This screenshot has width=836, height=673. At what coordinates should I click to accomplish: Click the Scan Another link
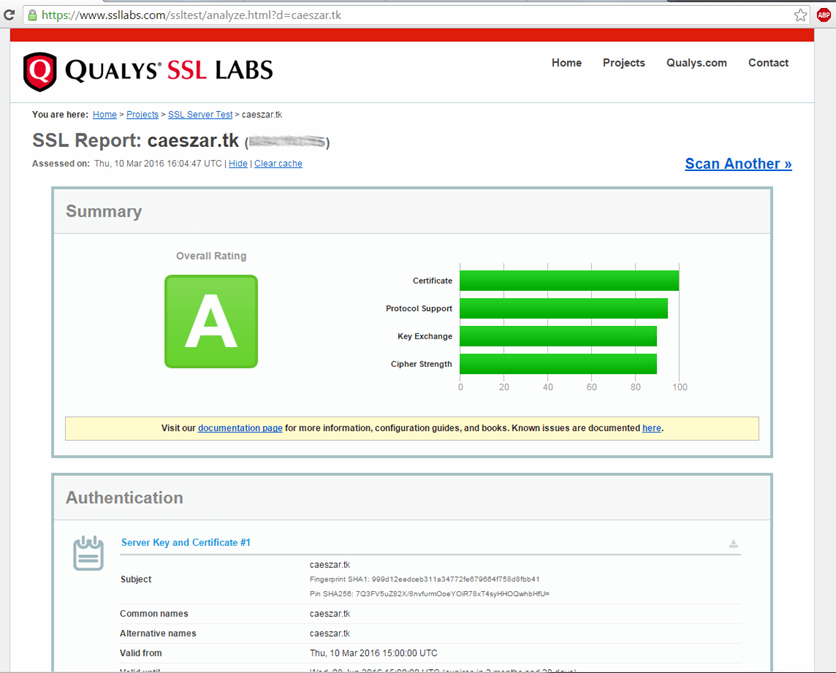(738, 164)
